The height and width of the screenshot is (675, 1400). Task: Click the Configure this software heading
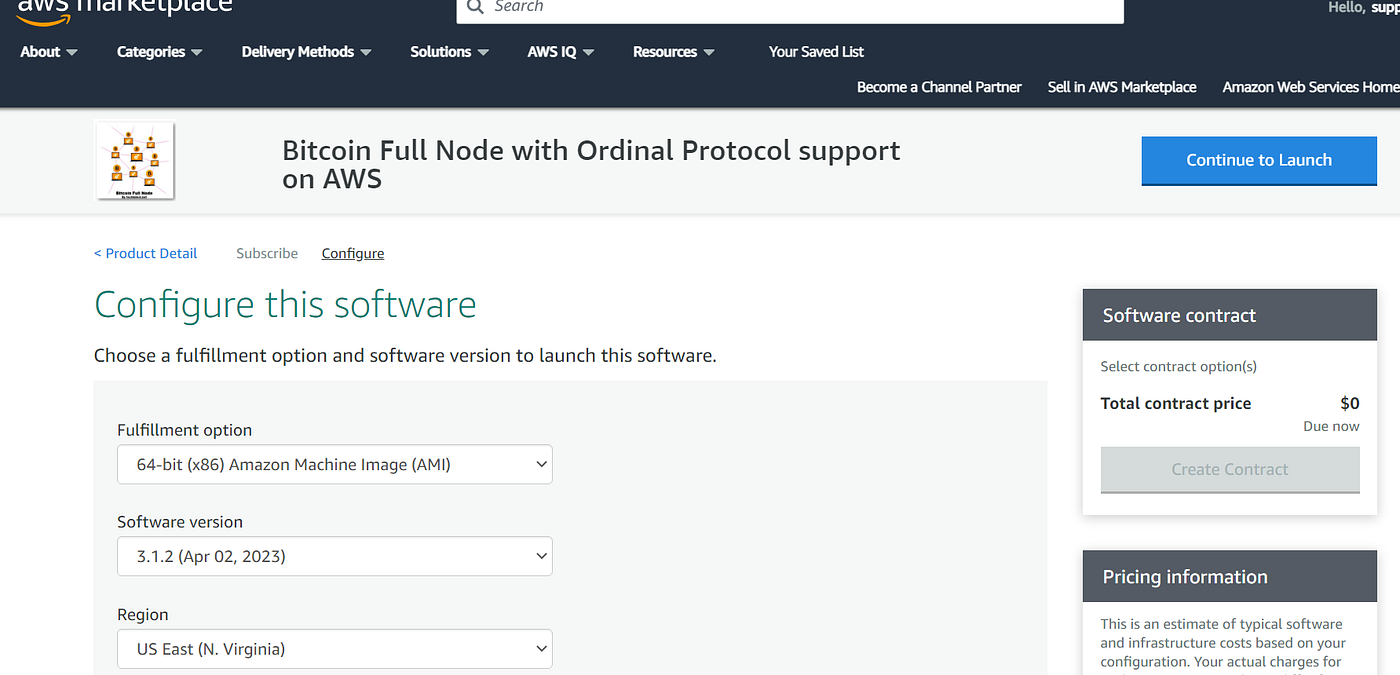pos(285,304)
